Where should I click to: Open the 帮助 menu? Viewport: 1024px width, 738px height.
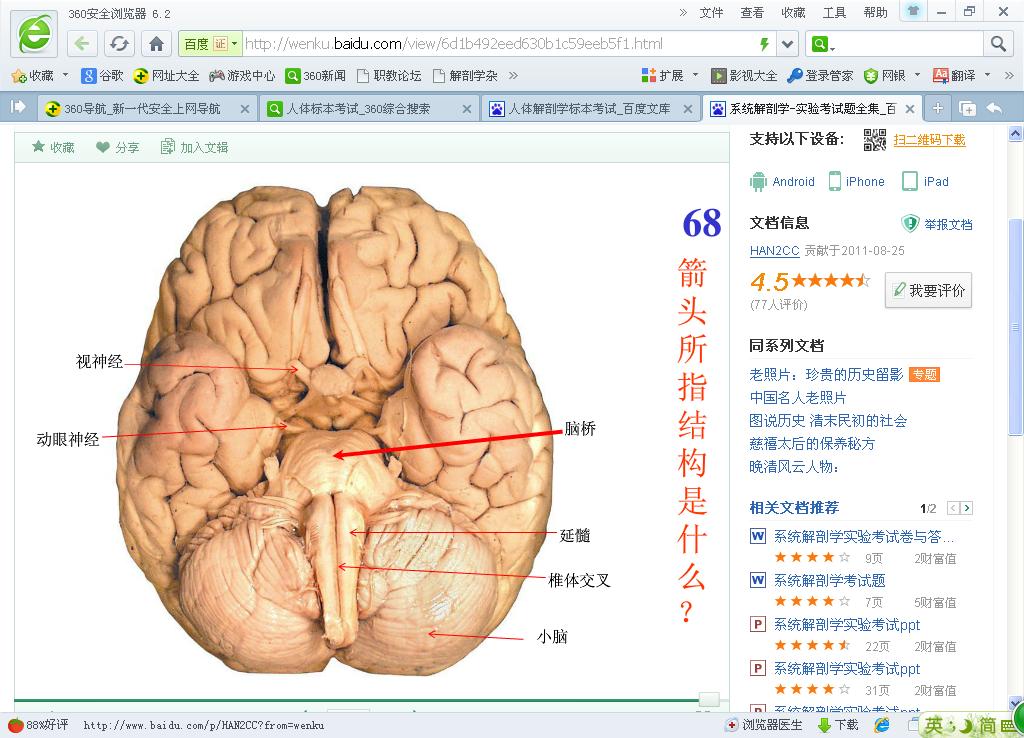click(875, 12)
